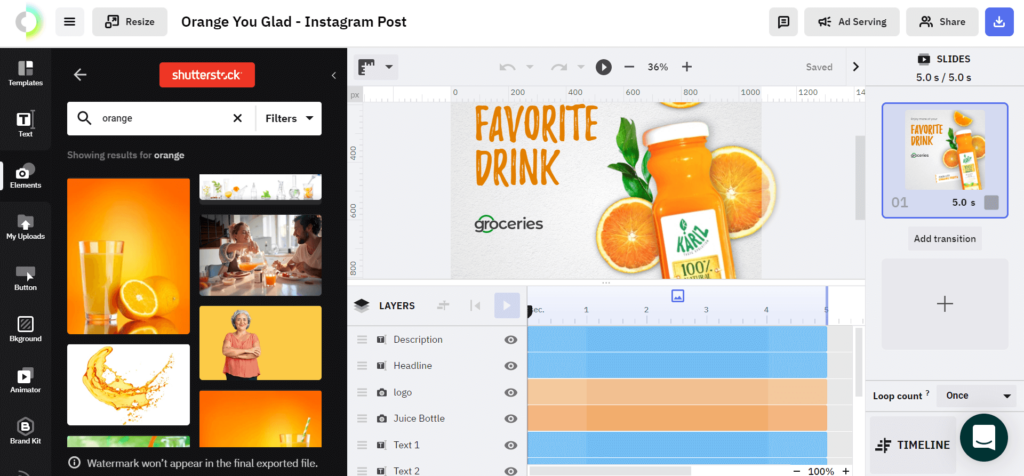Expand the Filters dropdown

pyautogui.click(x=289, y=118)
